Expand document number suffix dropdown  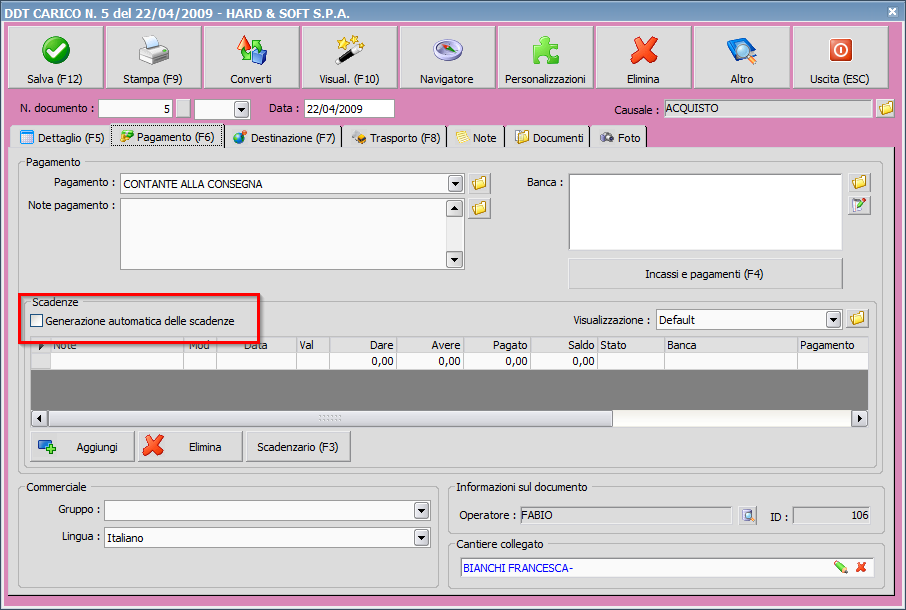point(242,109)
